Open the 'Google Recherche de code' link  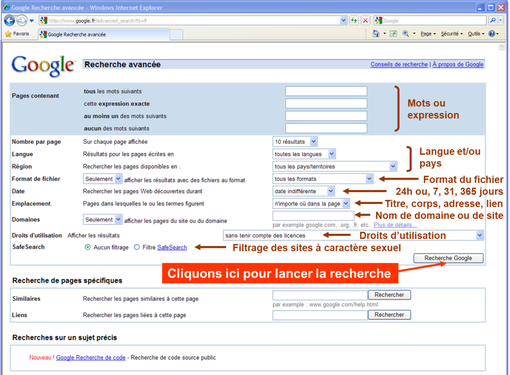[x=91, y=357]
